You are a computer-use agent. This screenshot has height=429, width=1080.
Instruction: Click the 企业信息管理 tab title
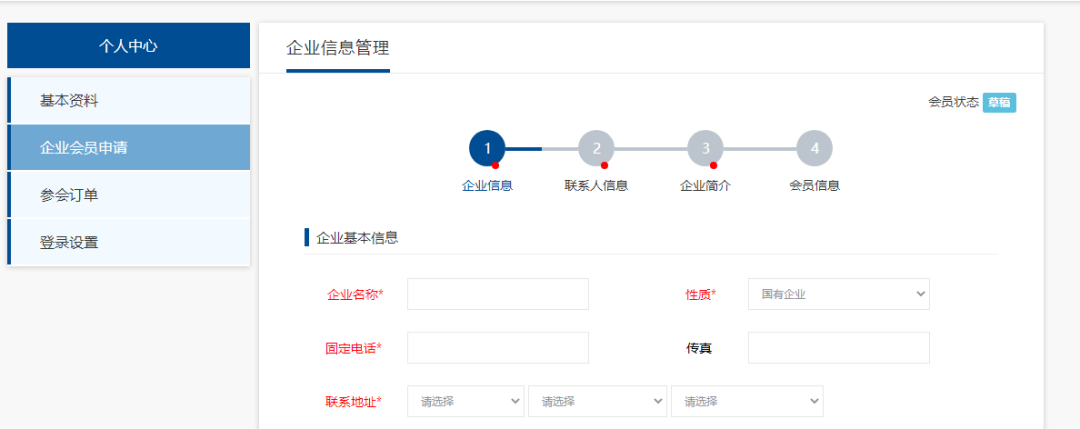337,48
